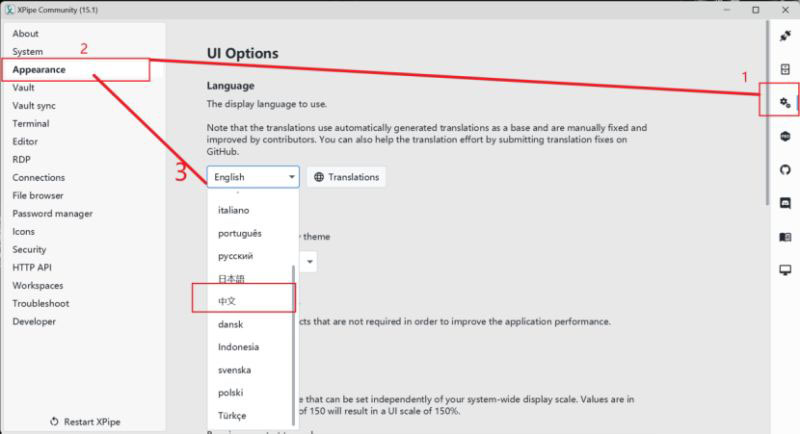This screenshot has width=800, height=434.
Task: Select the Appearance settings category
Action: (x=39, y=69)
